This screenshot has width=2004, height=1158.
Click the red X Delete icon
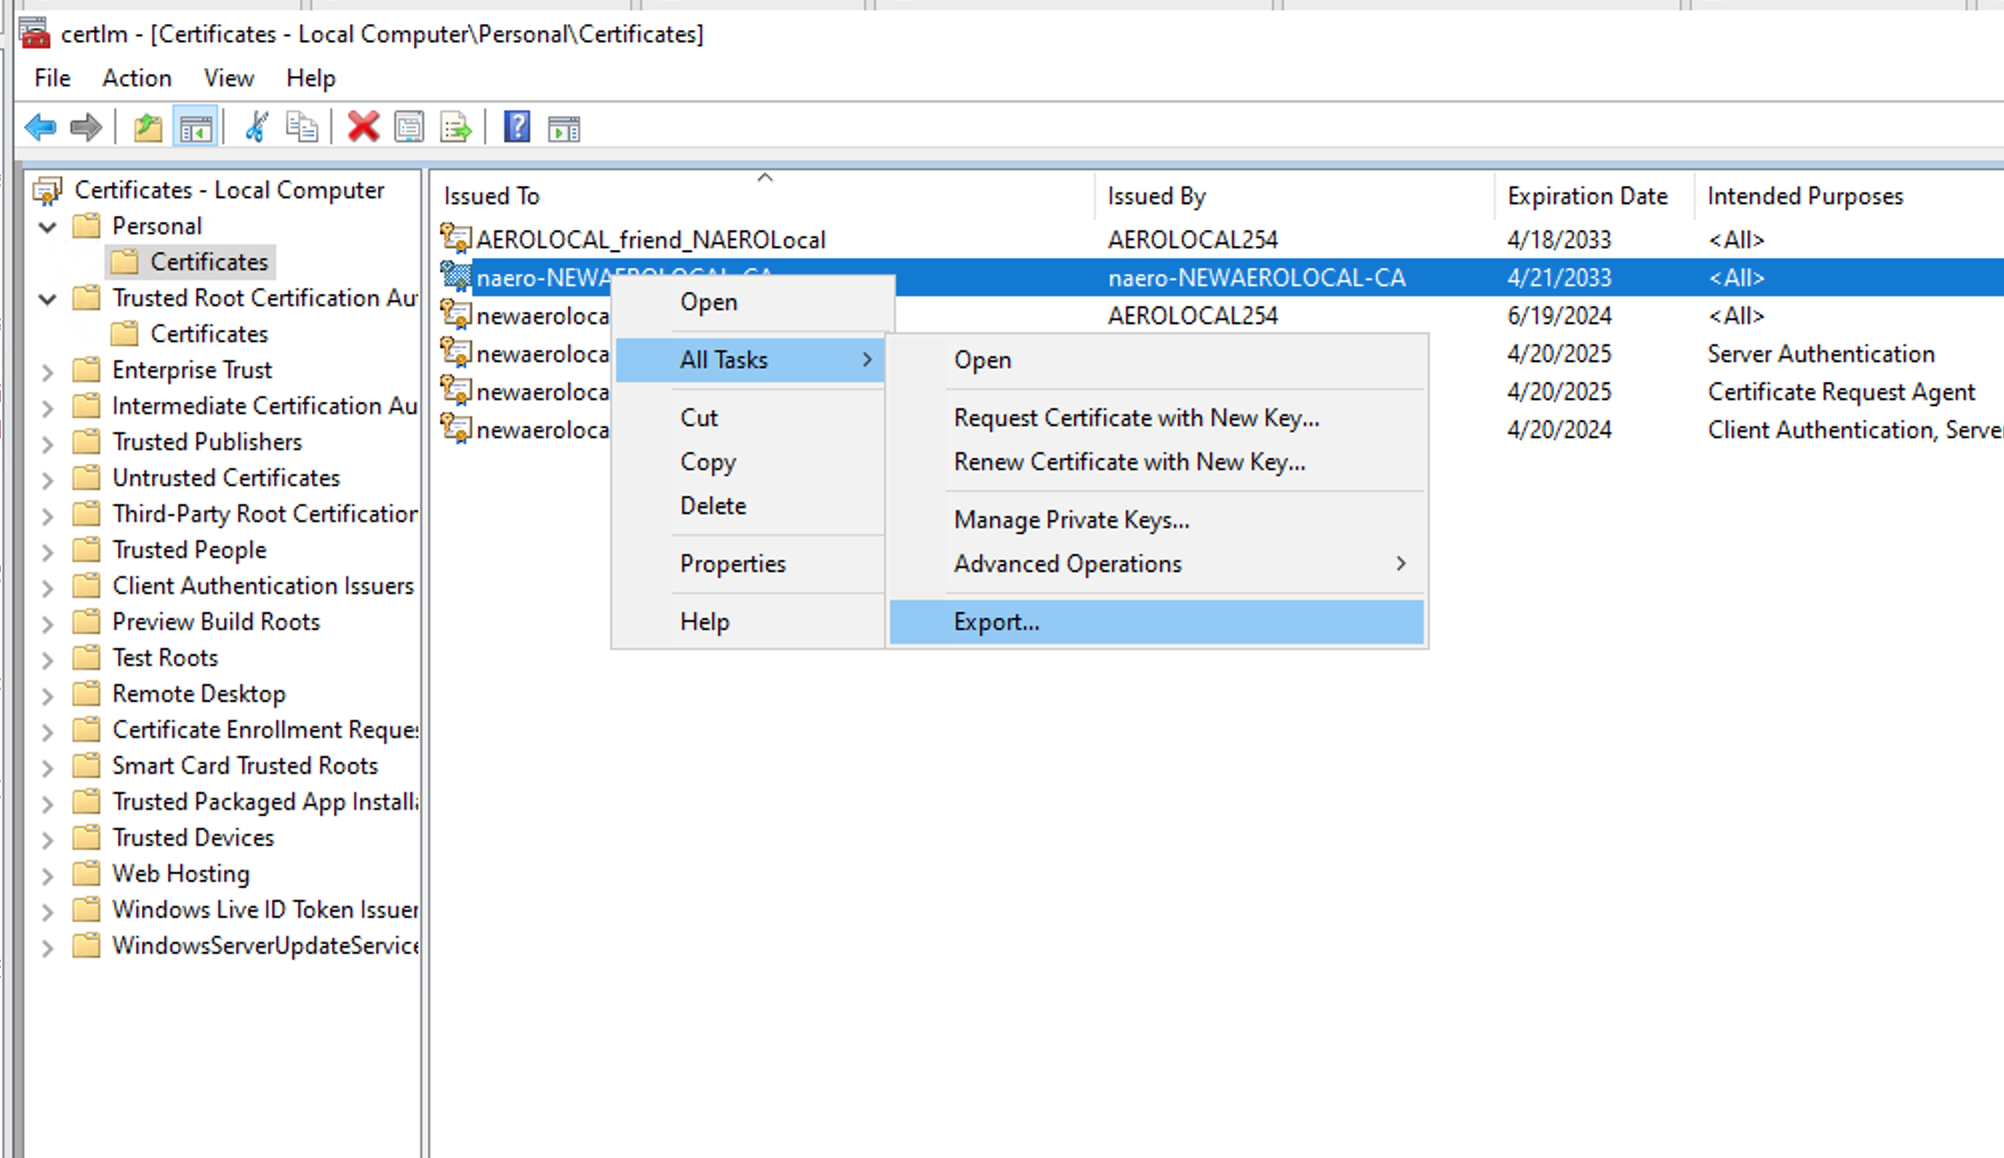363,127
